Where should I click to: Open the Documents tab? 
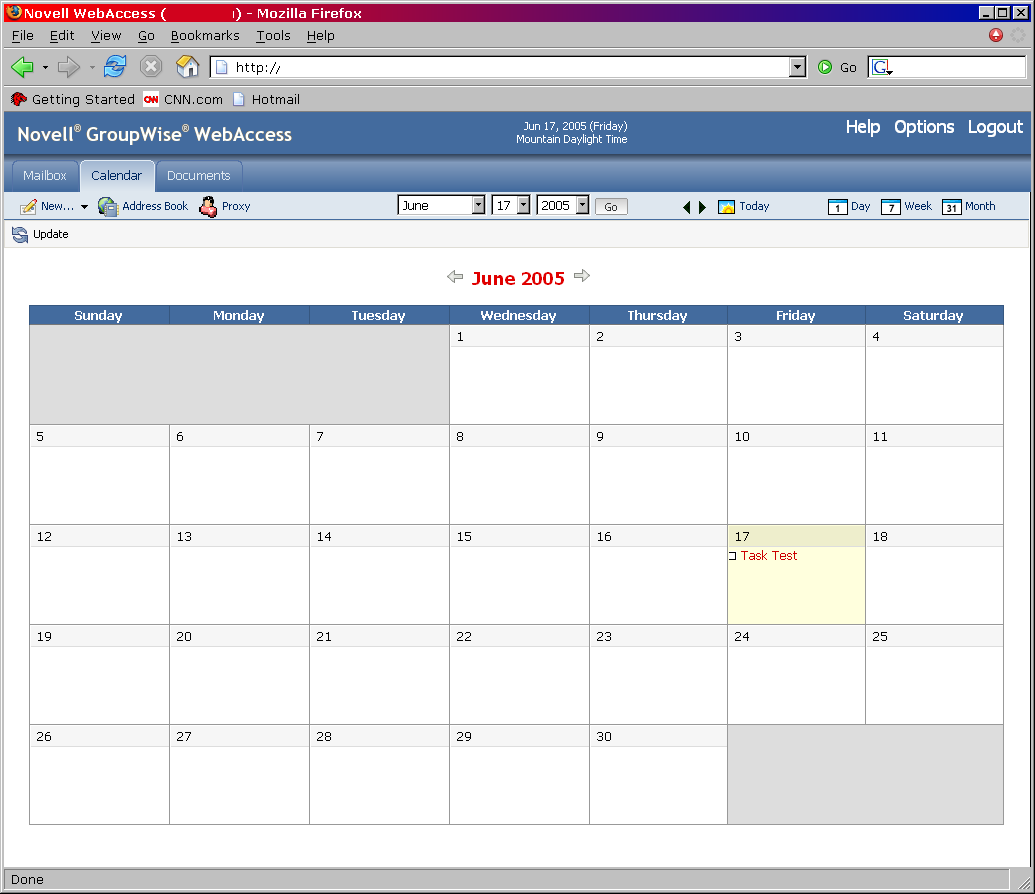(198, 174)
